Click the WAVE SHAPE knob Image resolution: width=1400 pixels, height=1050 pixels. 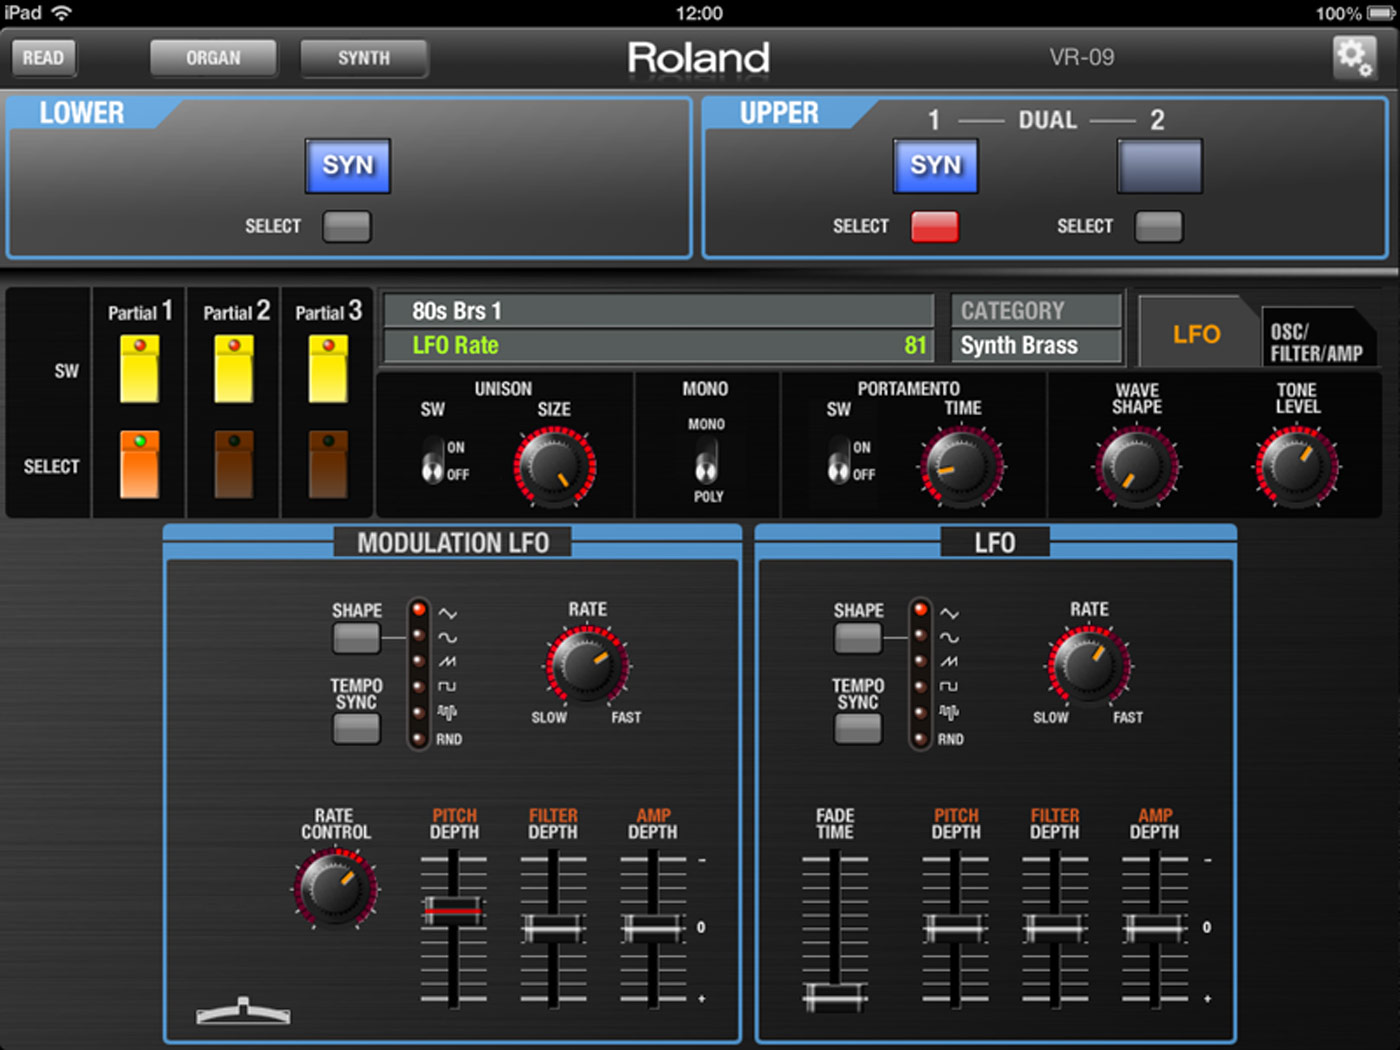click(x=1137, y=466)
